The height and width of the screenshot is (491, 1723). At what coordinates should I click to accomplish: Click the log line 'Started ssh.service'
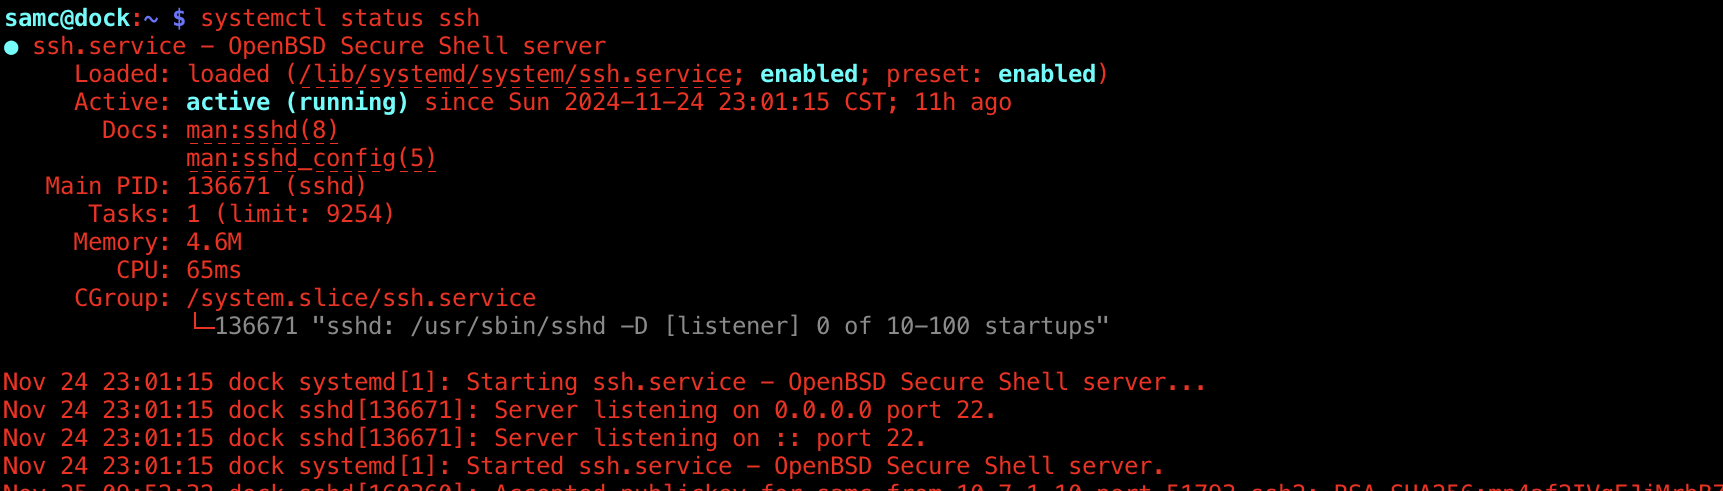click(583, 466)
